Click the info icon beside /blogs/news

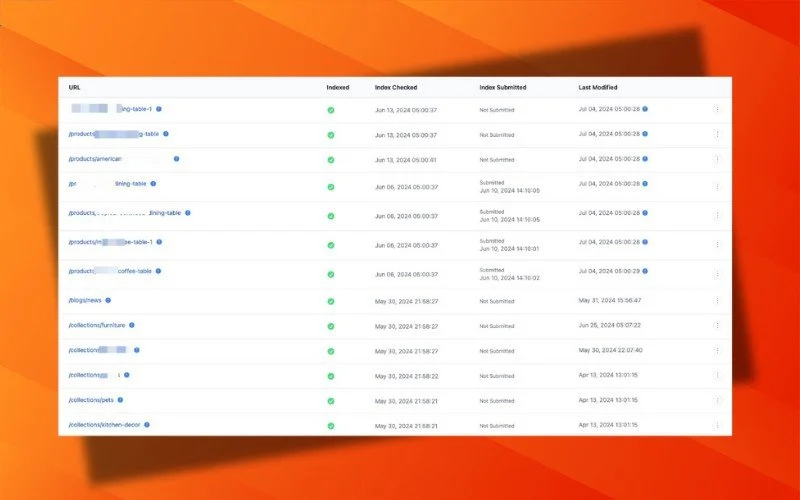[108, 301]
